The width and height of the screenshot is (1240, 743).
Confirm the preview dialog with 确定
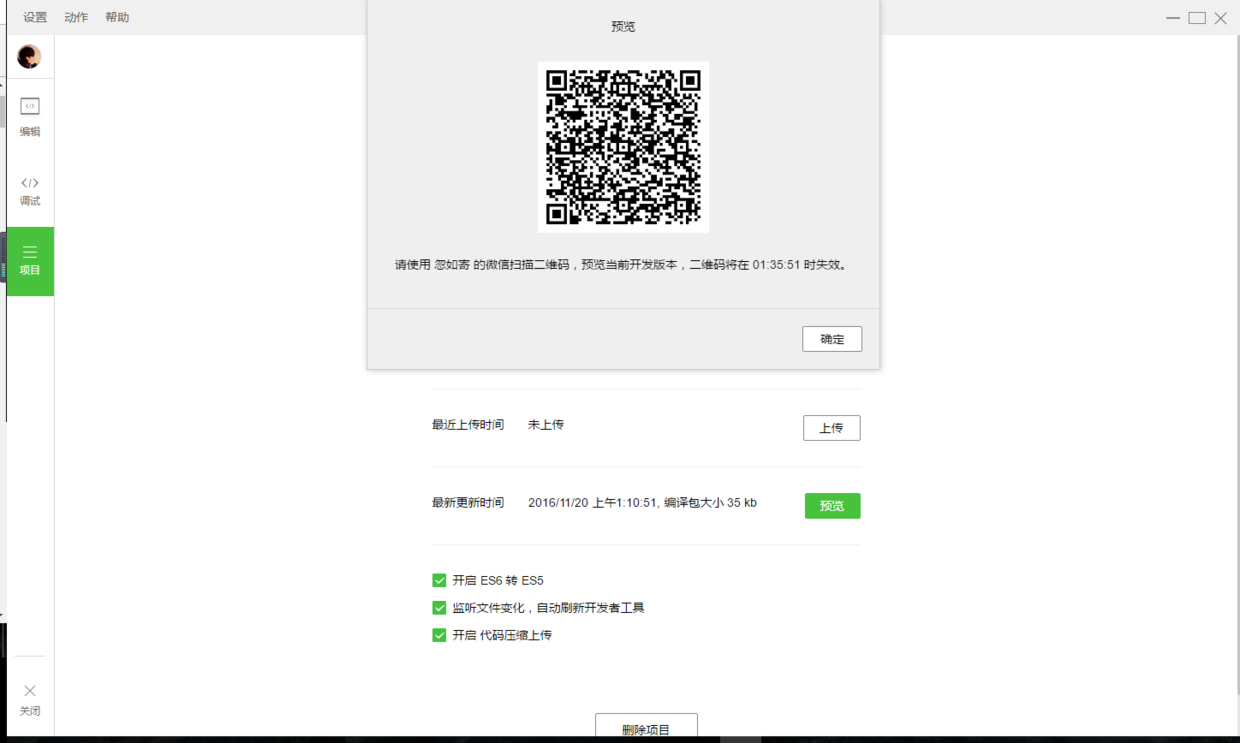832,339
